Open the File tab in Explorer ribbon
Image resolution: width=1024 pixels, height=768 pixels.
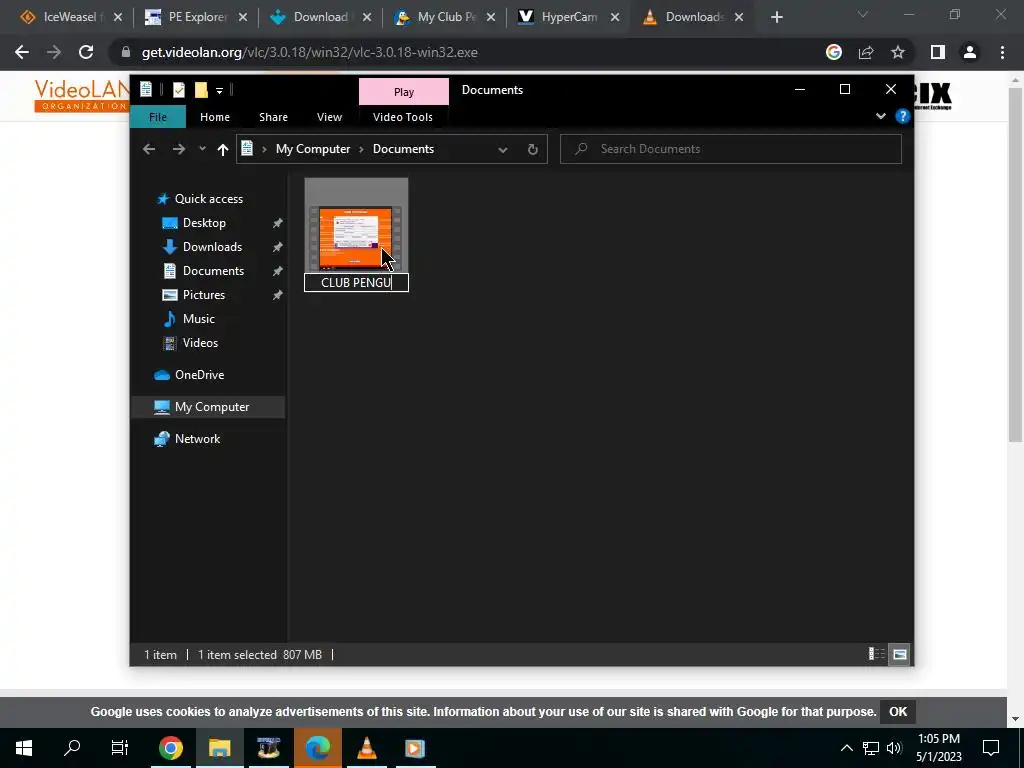[157, 117]
